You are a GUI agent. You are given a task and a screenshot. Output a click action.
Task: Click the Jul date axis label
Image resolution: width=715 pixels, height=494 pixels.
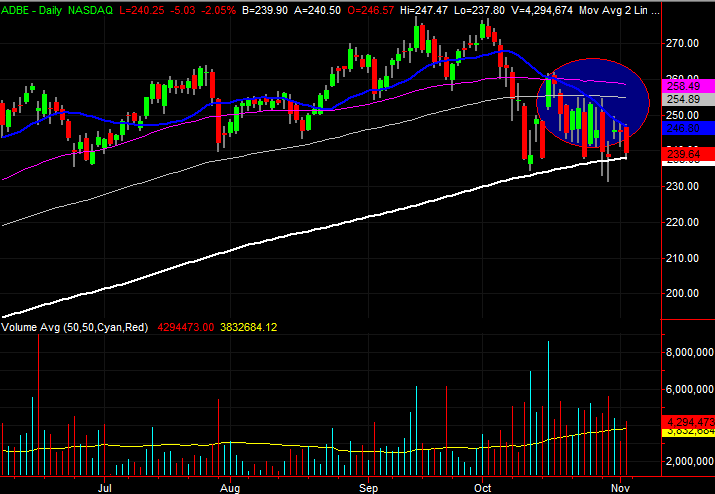coord(105,488)
